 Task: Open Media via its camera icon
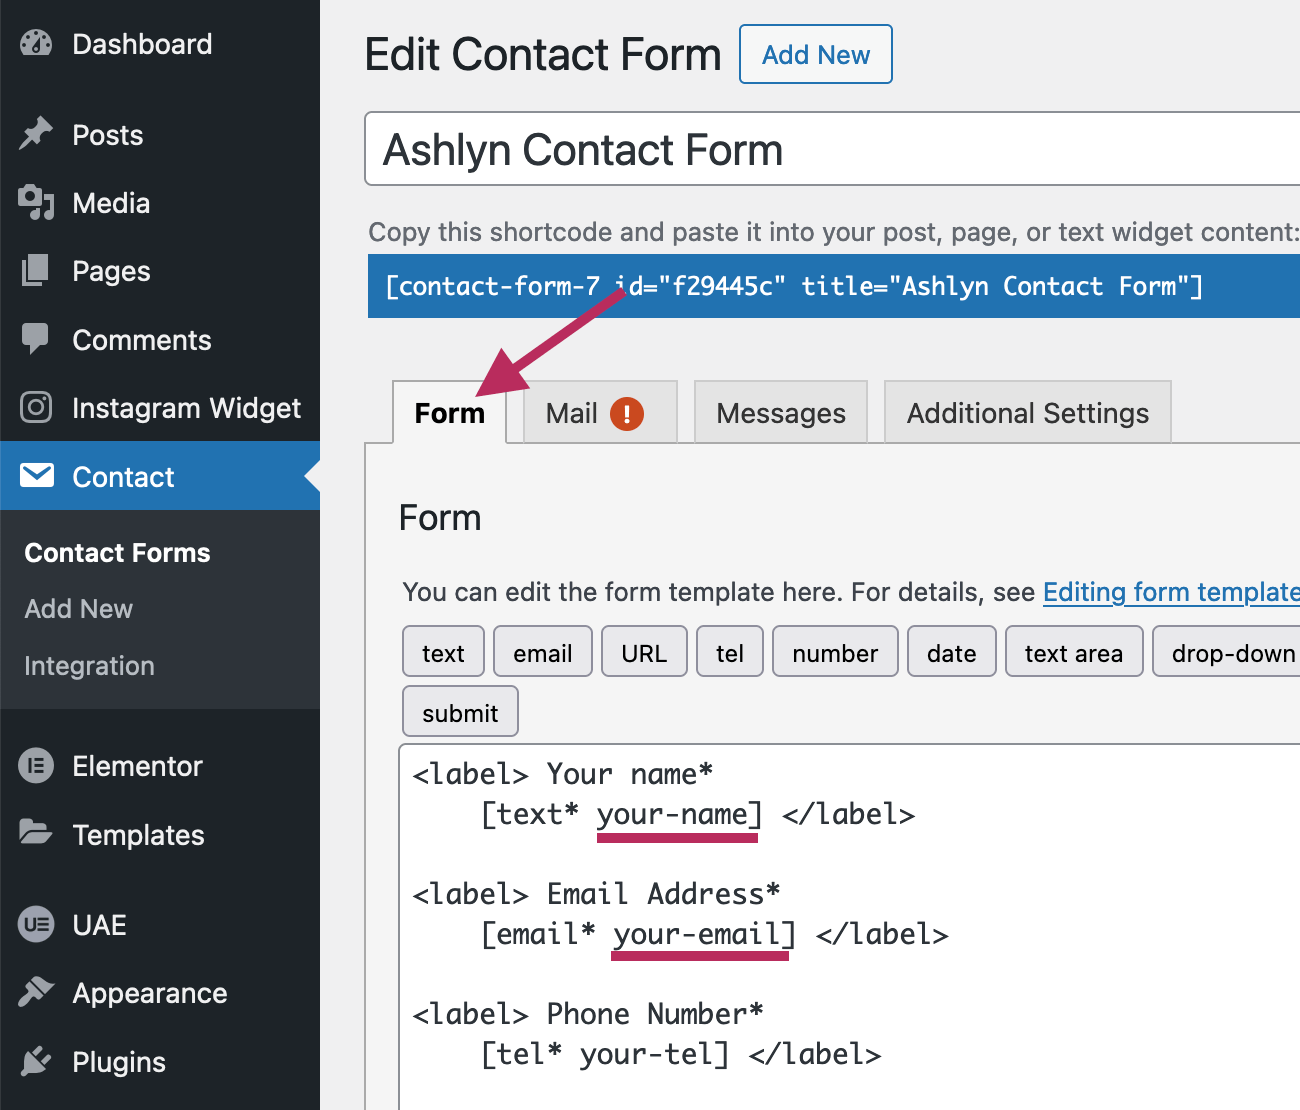pos(36,202)
